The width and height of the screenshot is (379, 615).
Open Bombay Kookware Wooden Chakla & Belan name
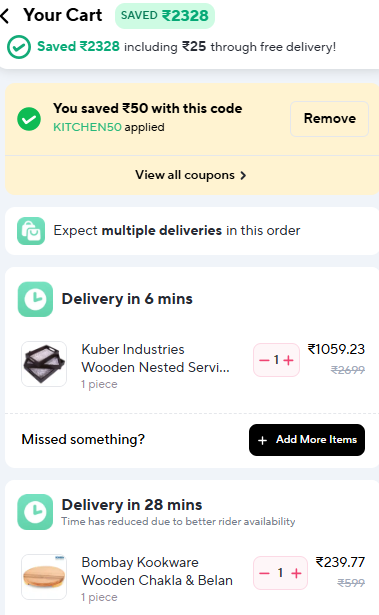pyautogui.click(x=157, y=571)
